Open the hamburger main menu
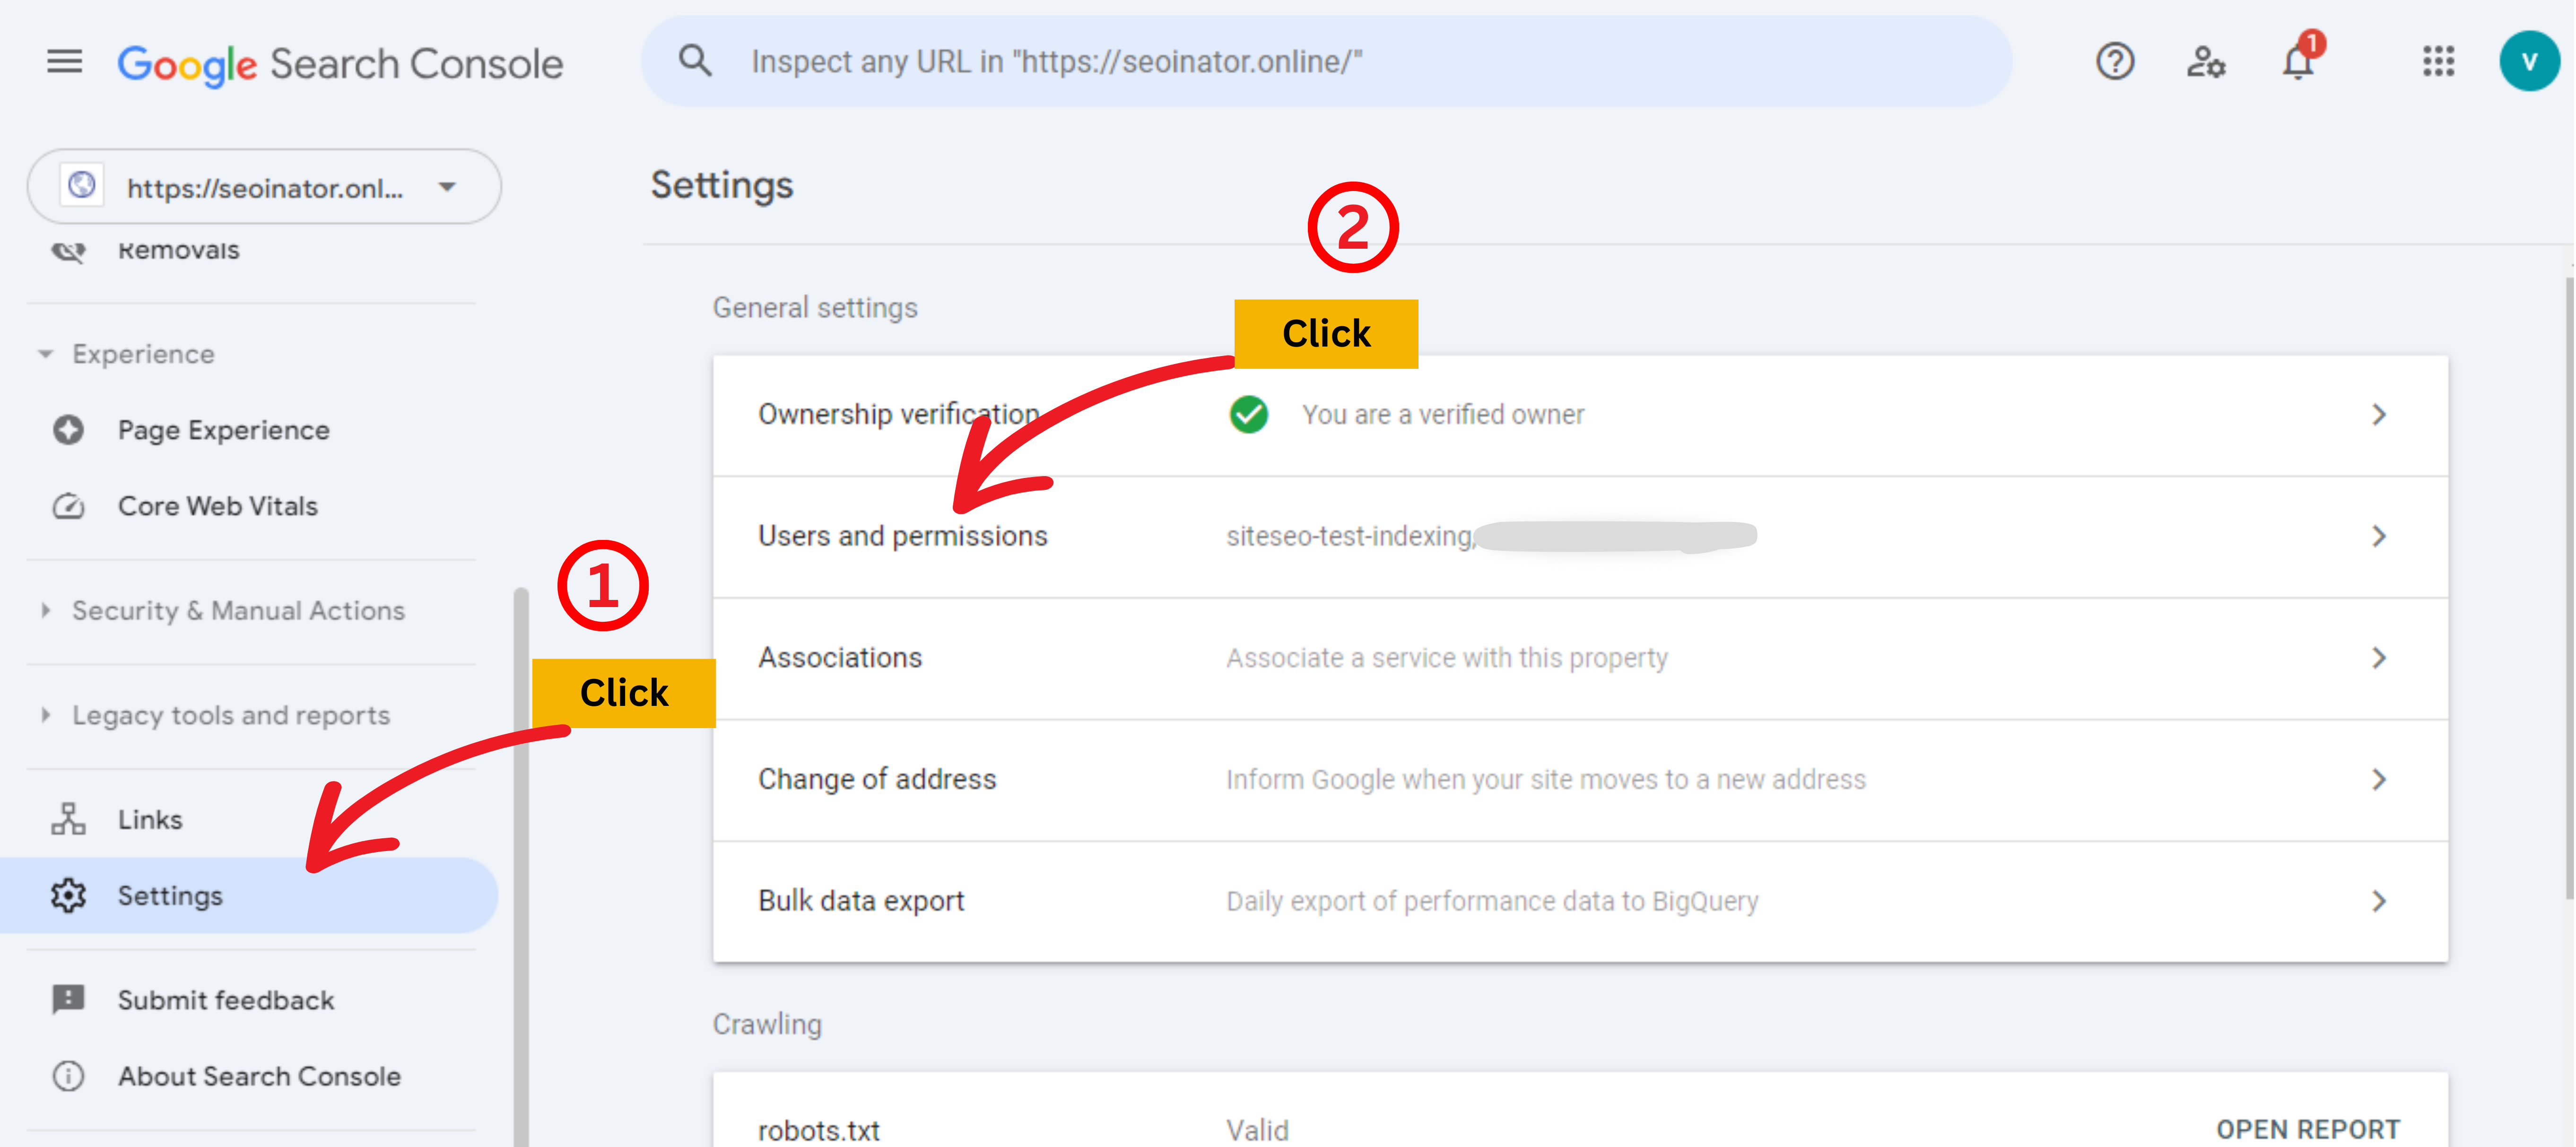The image size is (2576, 1147). [65, 62]
